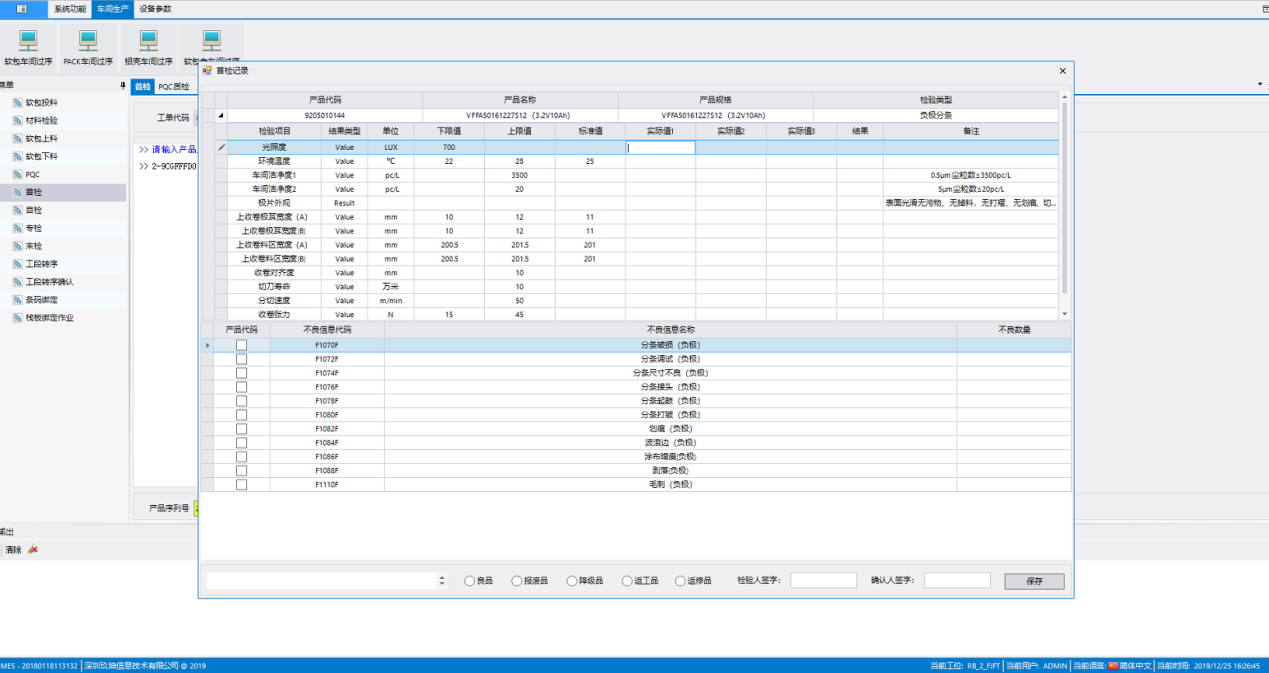Check the F1084F defect checkbox
Screen dimensions: 1269x673
[241, 443]
